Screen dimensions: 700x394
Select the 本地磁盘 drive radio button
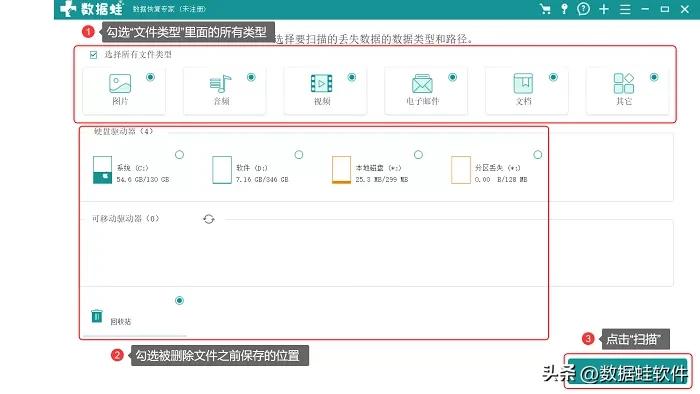[418, 155]
